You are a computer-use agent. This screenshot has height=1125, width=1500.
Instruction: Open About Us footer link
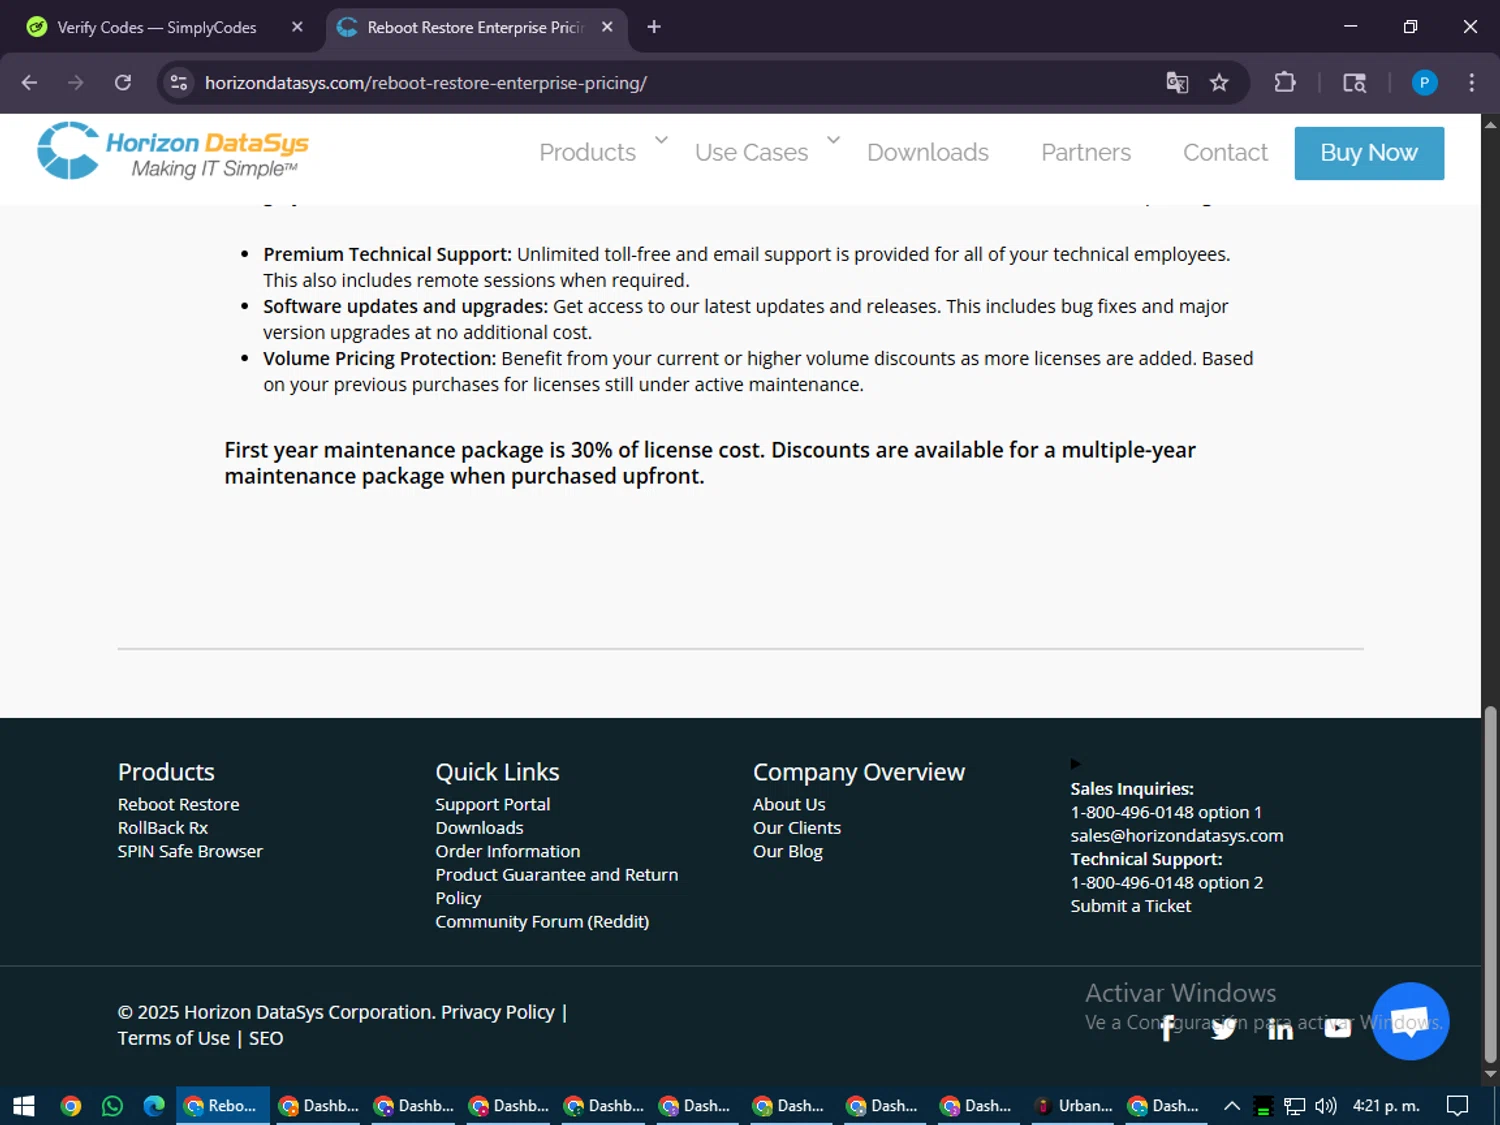click(789, 804)
